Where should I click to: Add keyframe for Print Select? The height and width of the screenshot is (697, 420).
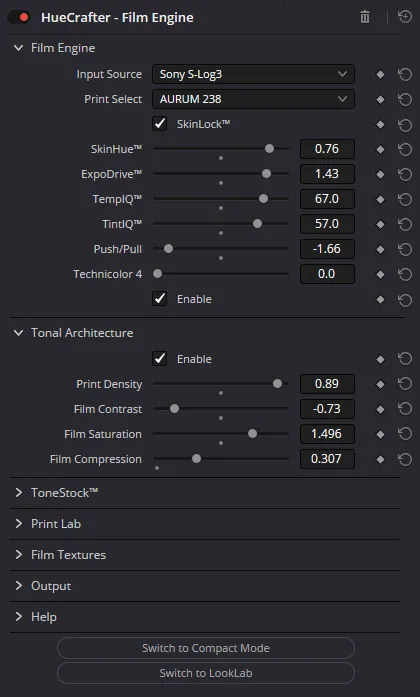coord(380,100)
